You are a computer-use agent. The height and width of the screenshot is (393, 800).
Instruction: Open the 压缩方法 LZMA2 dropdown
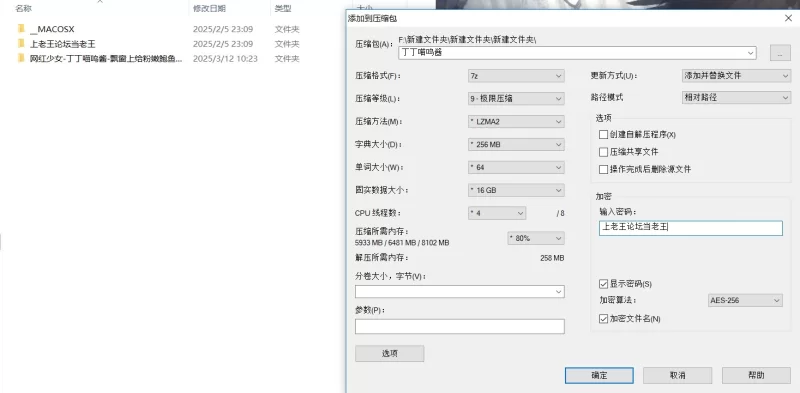tap(516, 121)
